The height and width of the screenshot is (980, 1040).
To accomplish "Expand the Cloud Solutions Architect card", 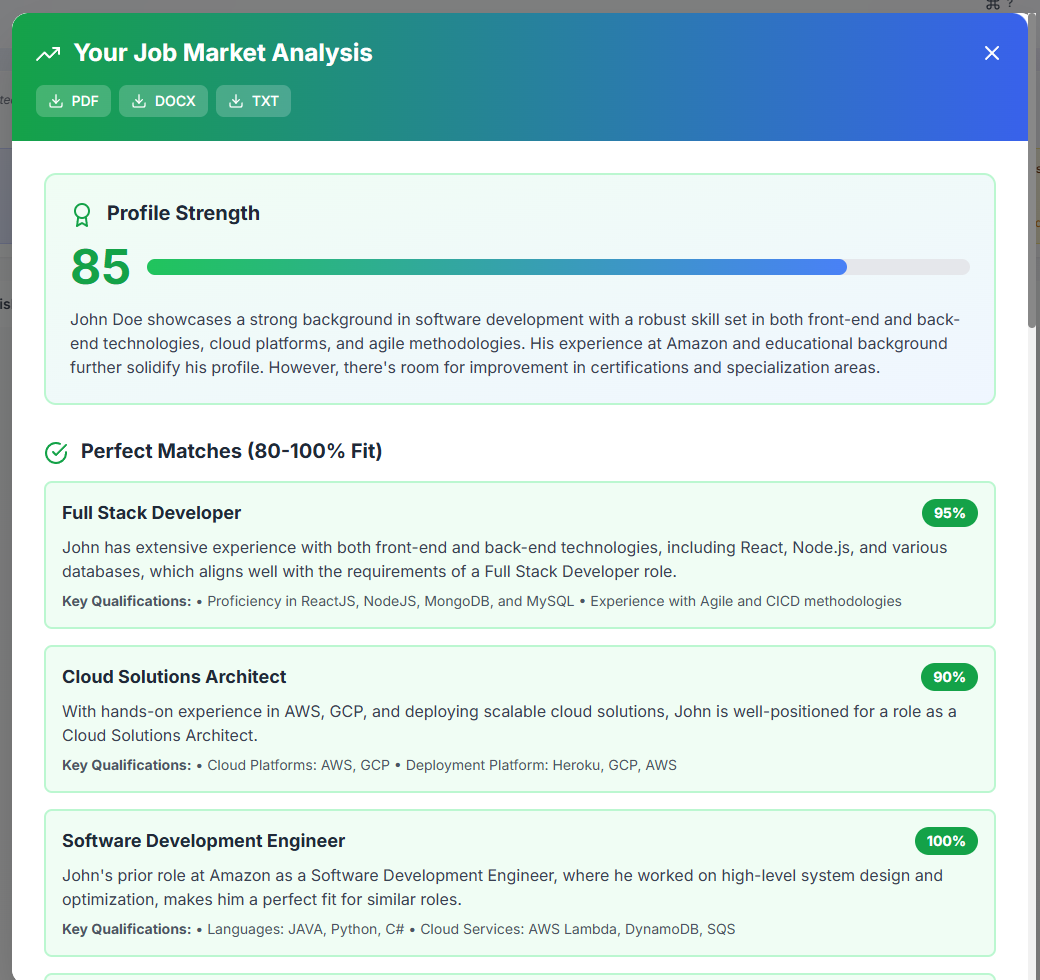I will [520, 719].
